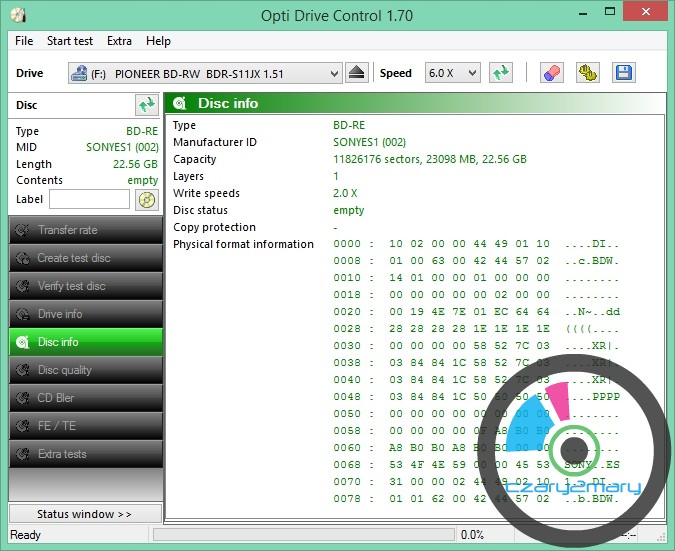Expand the Speed dropdown showing 6.0 X
The image size is (675, 551).
click(453, 73)
